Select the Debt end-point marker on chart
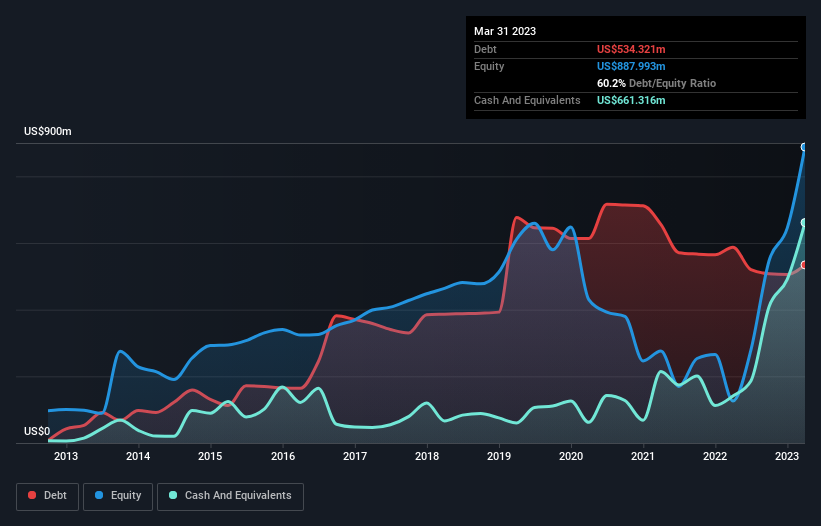Image resolution: width=821 pixels, height=526 pixels. pyautogui.click(x=804, y=265)
